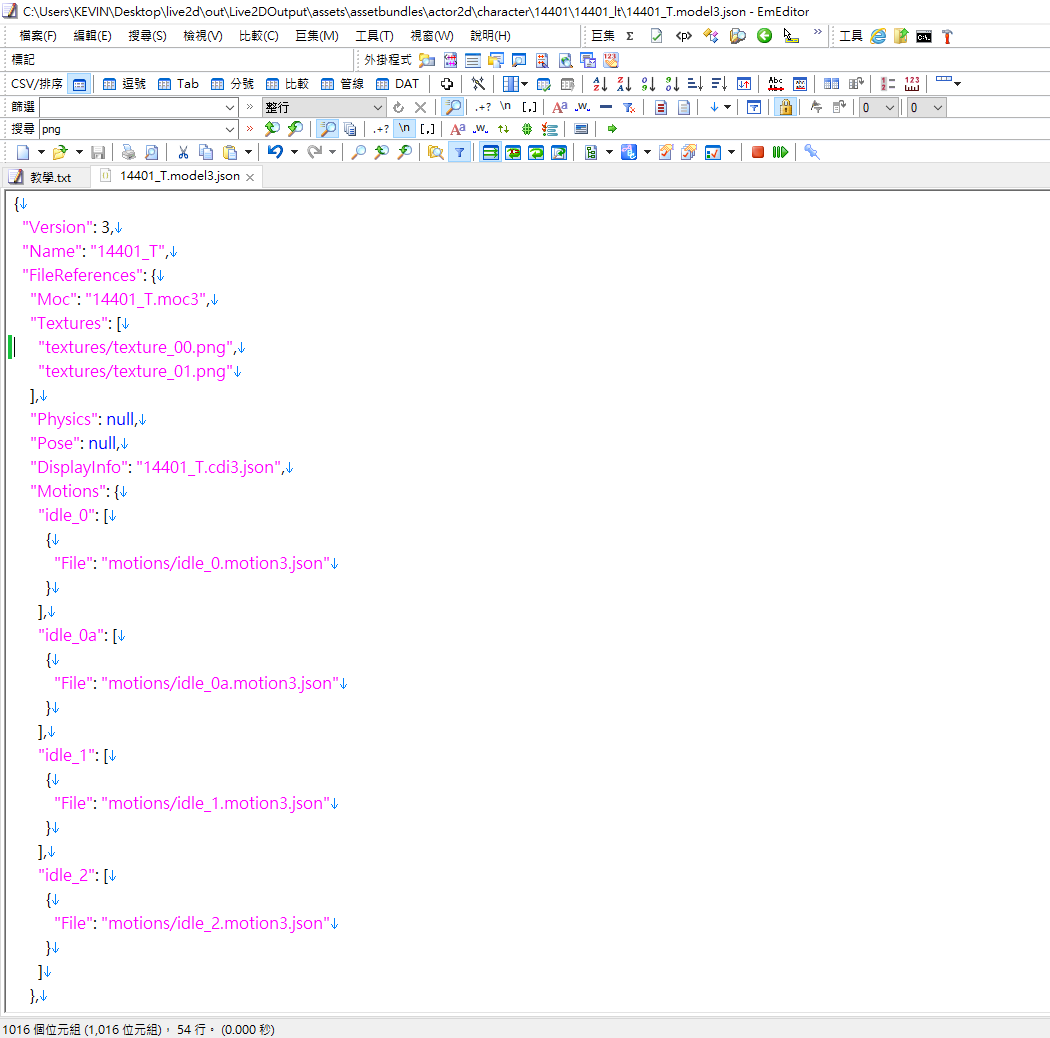Open the search text dropdown containing png
Image resolution: width=1050 pixels, height=1038 pixels.
pos(231,129)
